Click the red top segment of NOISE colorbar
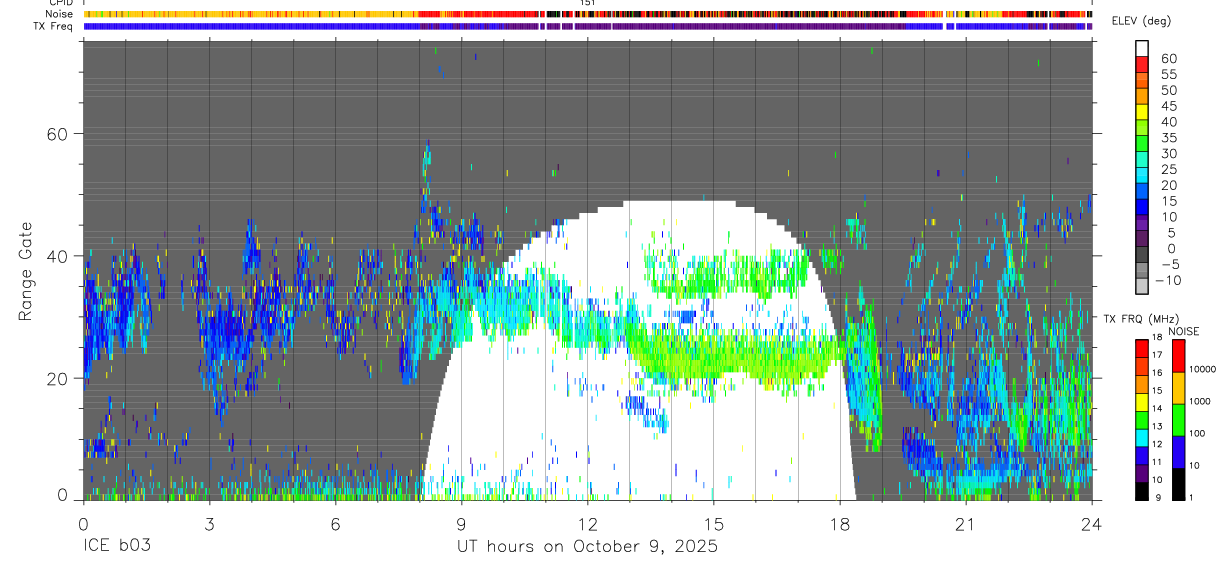Screen dimensions: 1228x567 (1178, 355)
